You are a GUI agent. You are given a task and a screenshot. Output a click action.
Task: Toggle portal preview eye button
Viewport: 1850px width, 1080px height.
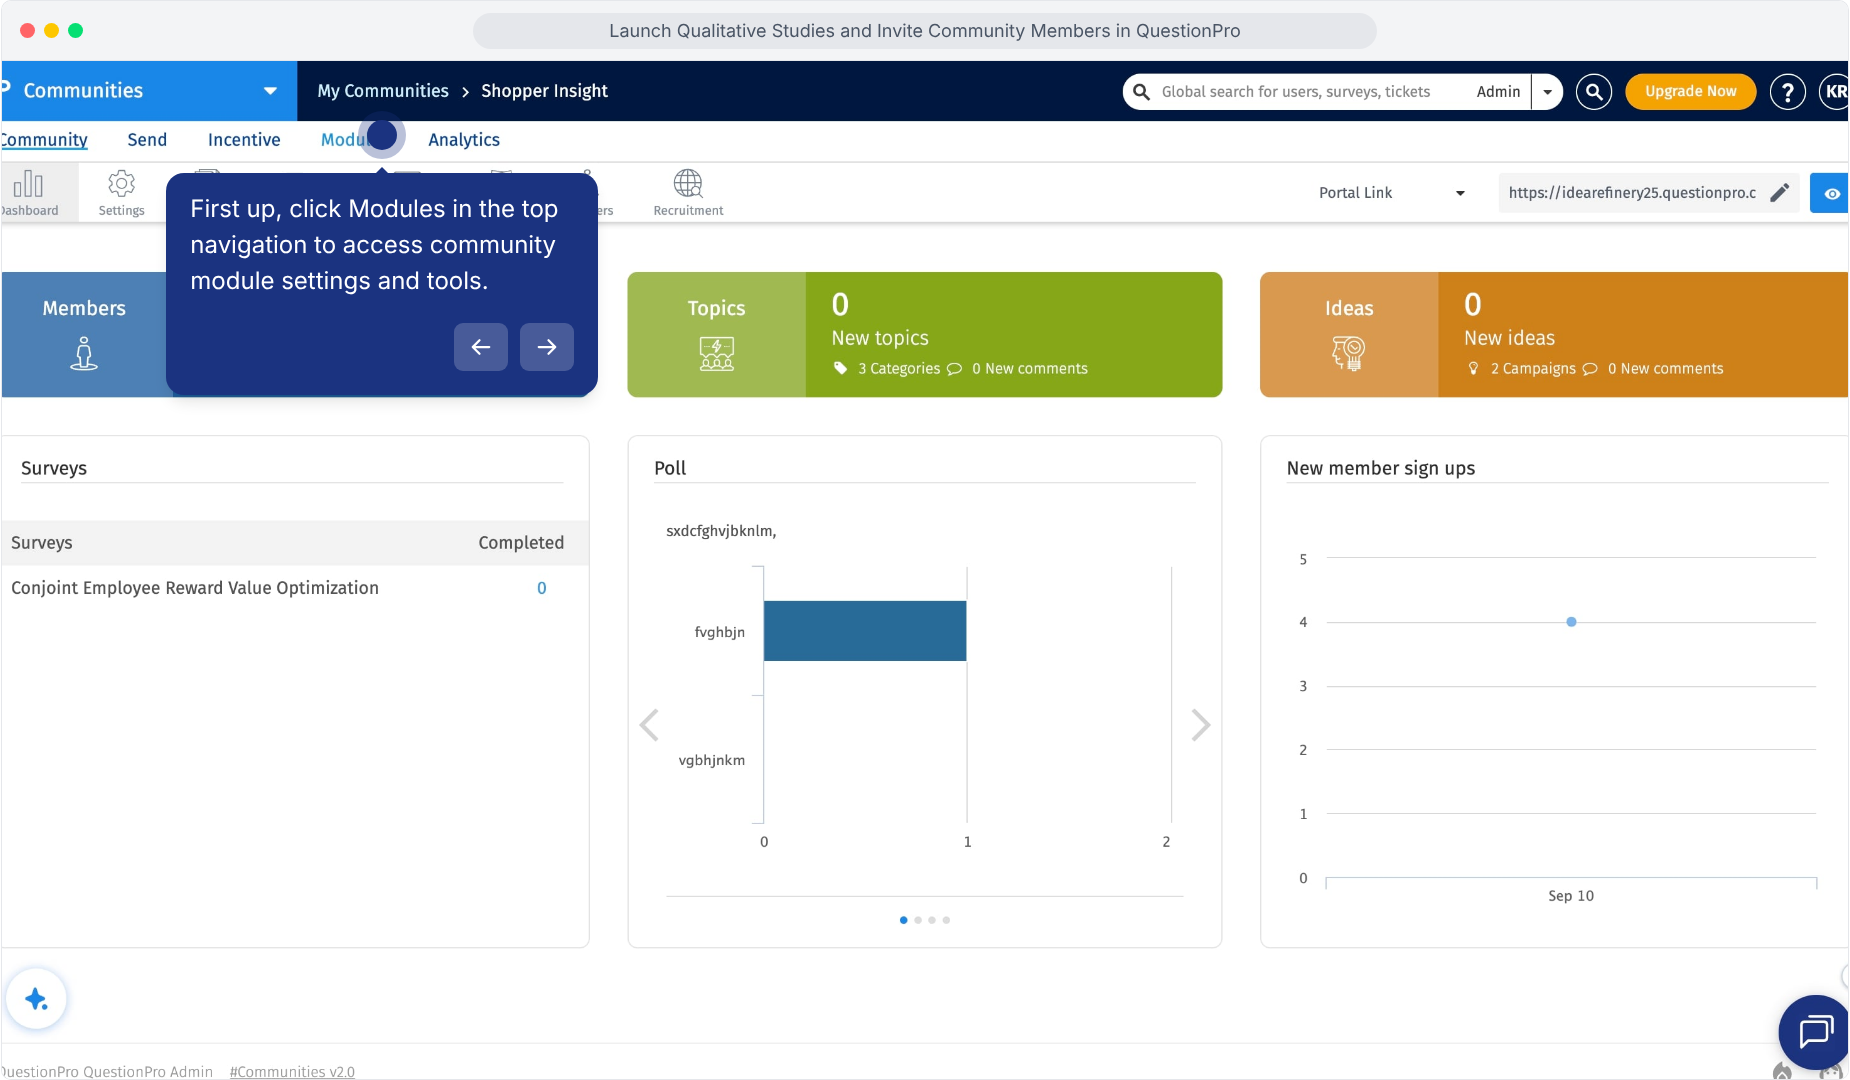click(x=1830, y=193)
